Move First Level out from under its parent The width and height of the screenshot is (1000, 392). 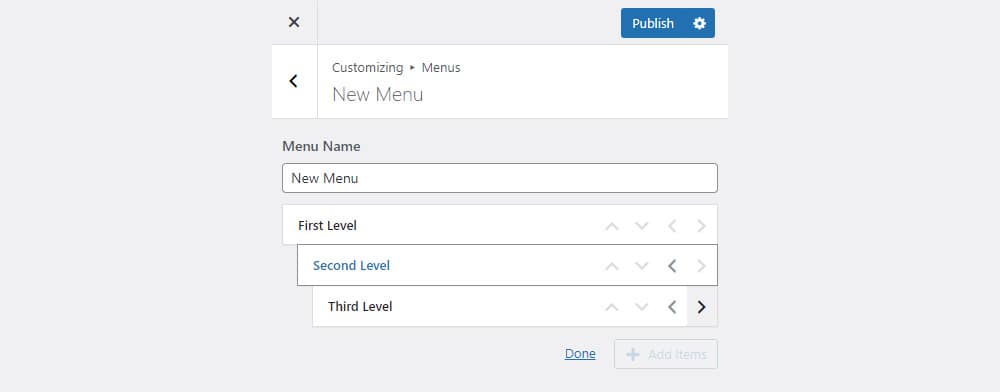tap(672, 226)
